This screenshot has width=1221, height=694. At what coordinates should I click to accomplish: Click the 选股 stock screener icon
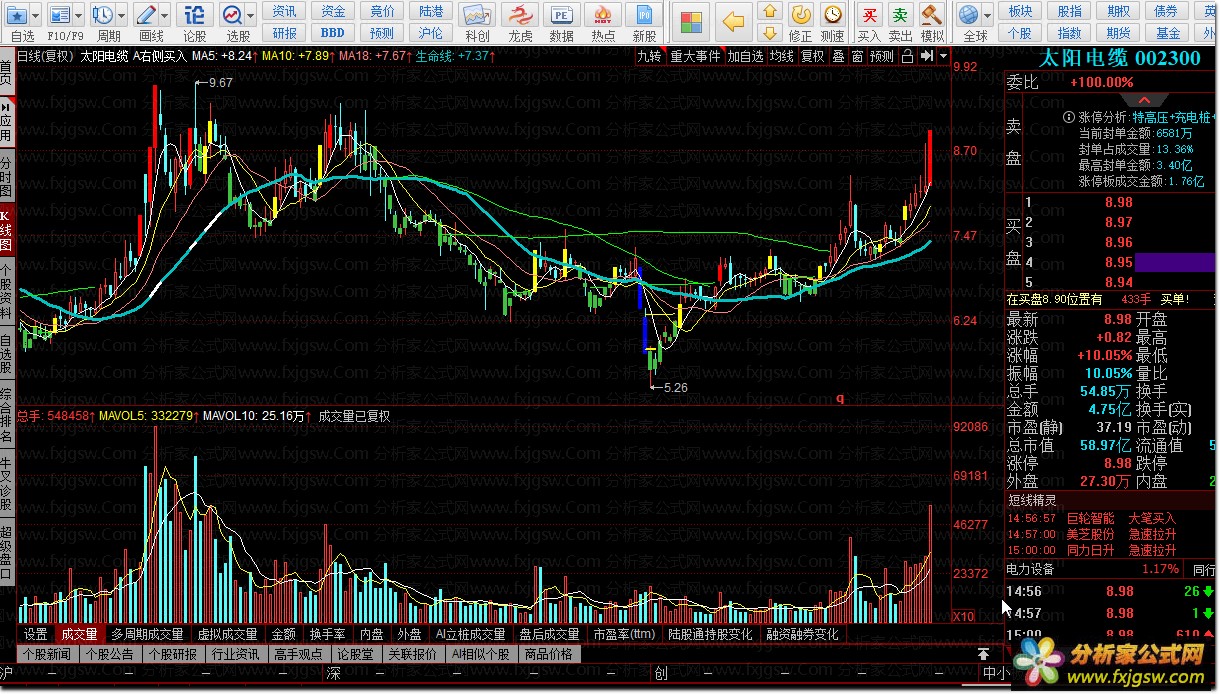[x=232, y=15]
